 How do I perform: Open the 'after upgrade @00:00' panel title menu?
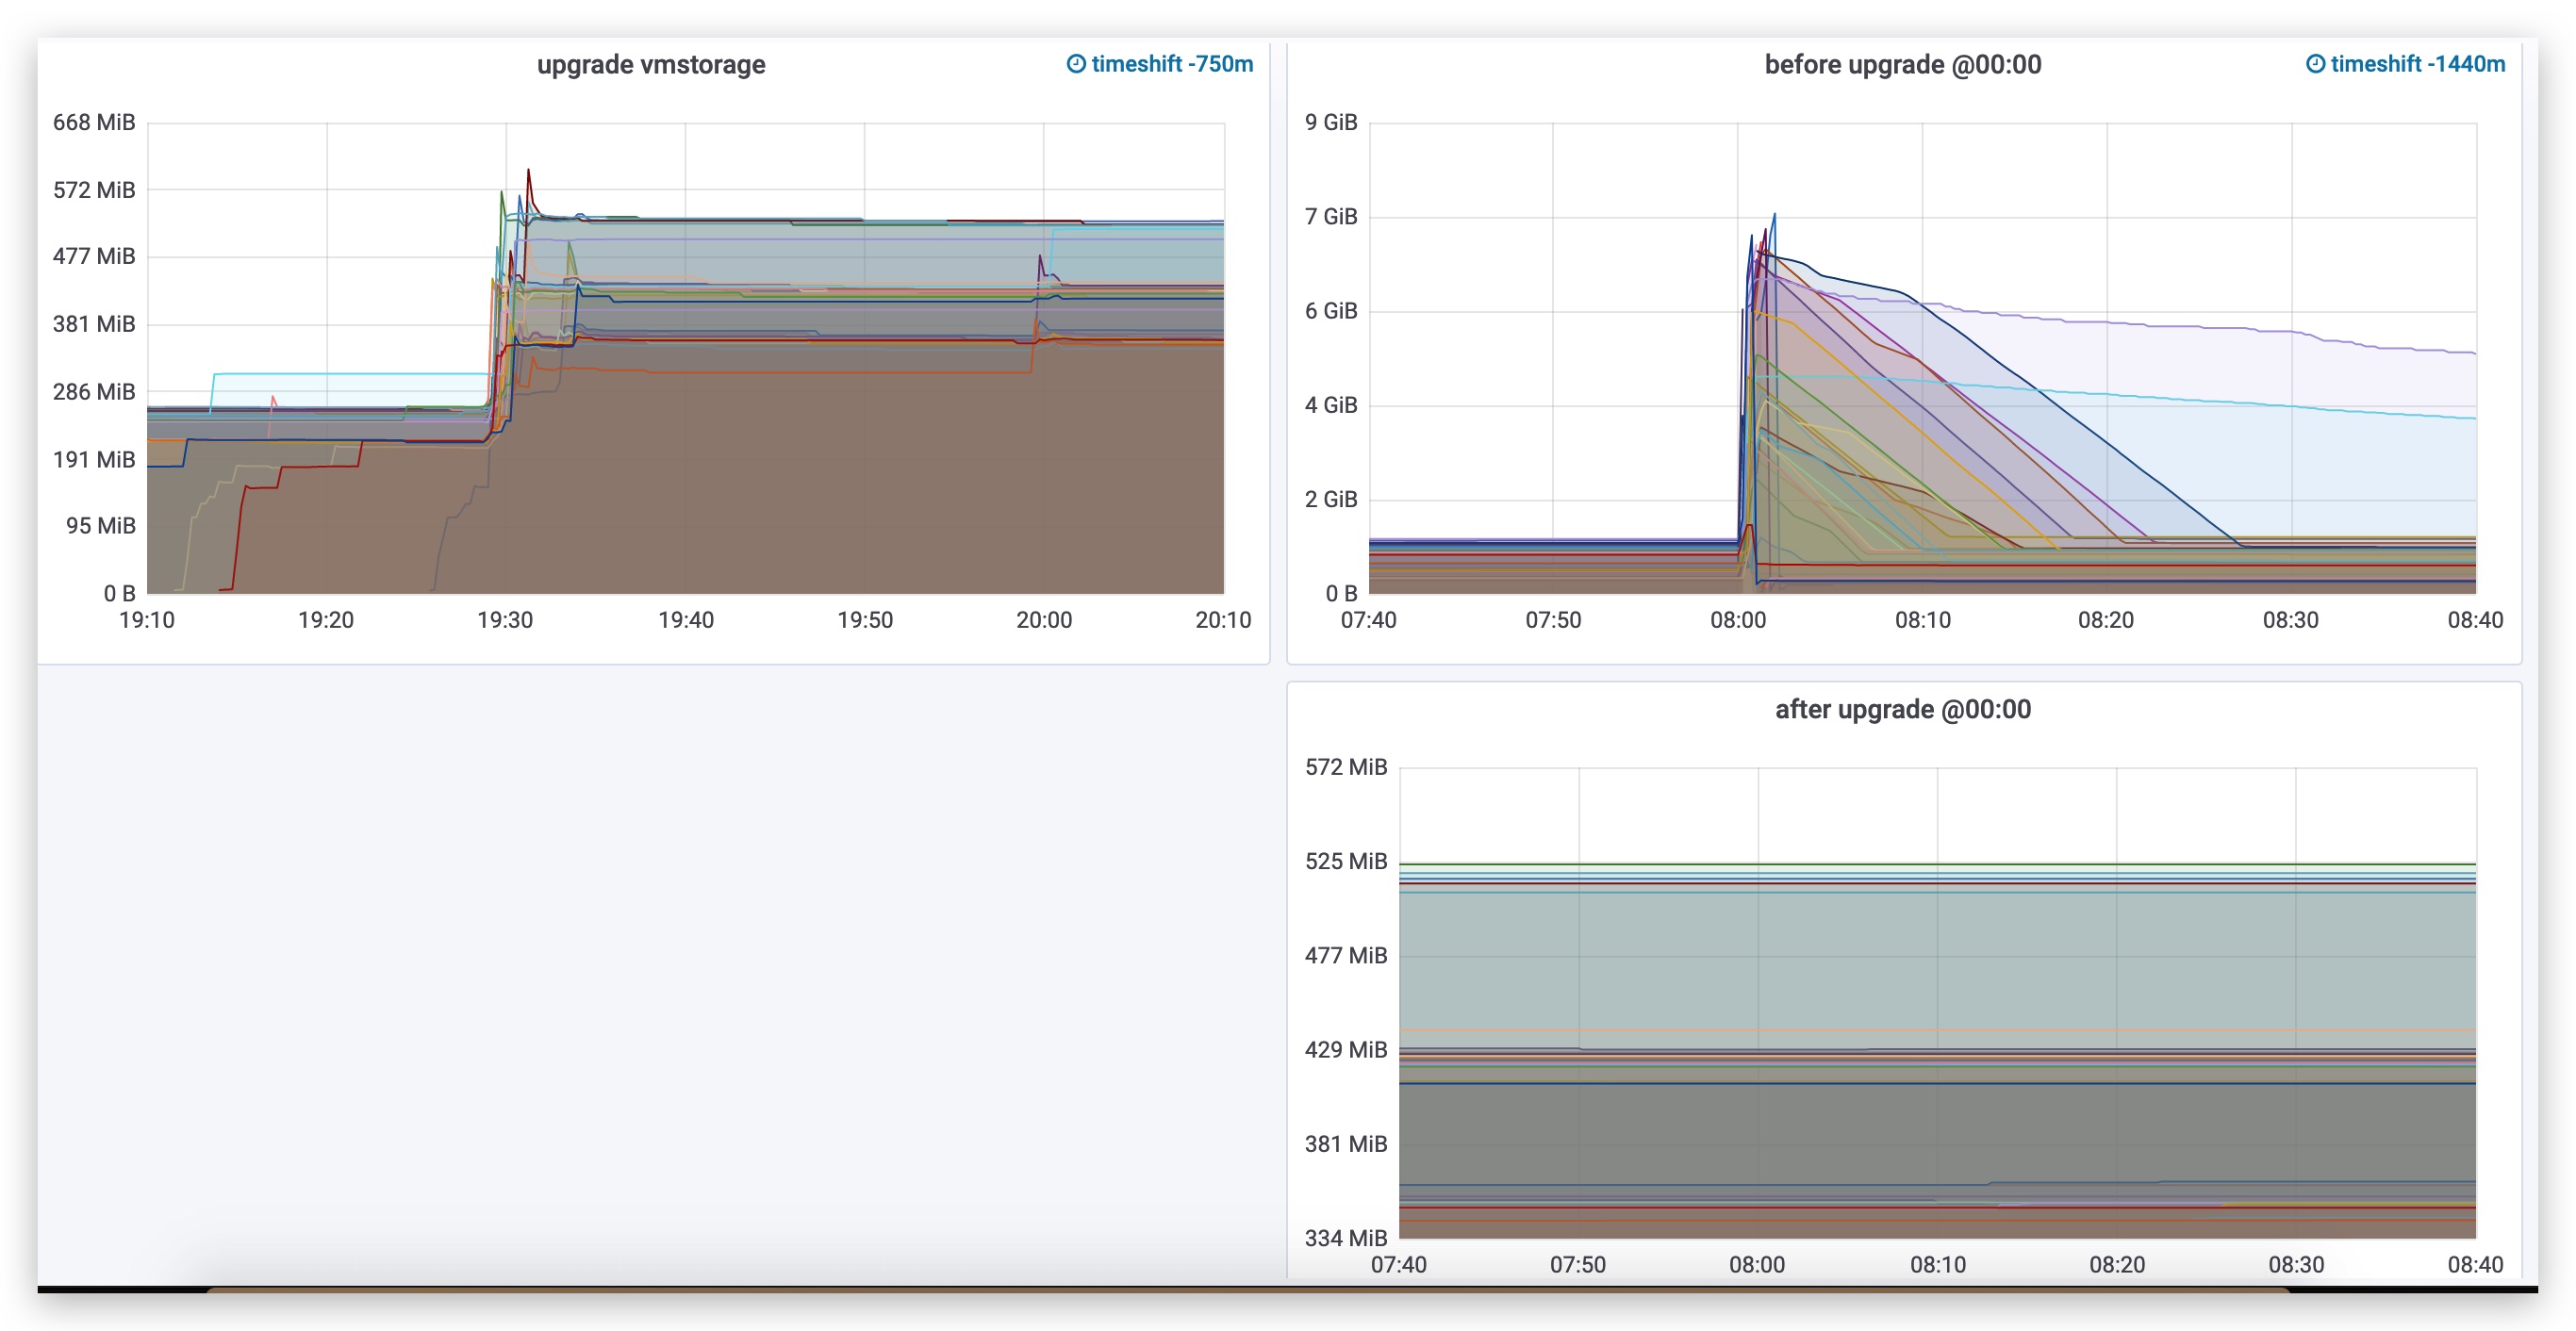click(x=1902, y=709)
